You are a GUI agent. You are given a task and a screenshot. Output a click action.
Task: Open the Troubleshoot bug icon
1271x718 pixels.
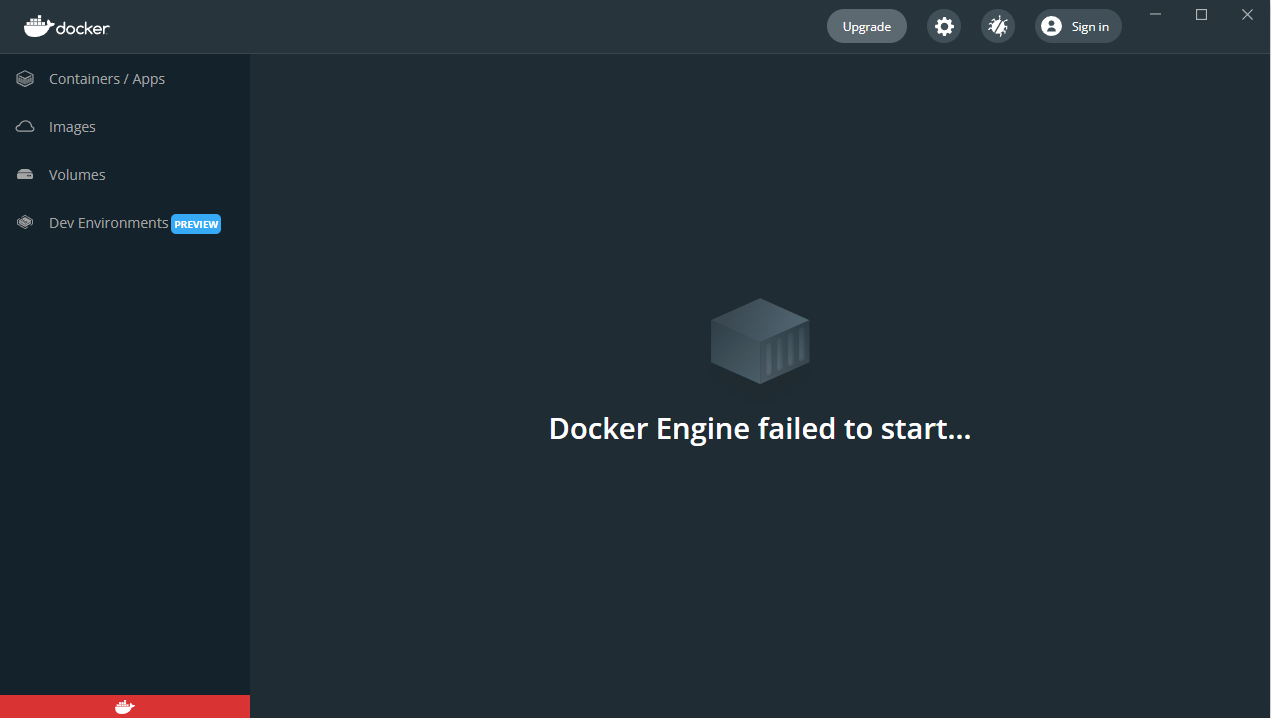998,26
